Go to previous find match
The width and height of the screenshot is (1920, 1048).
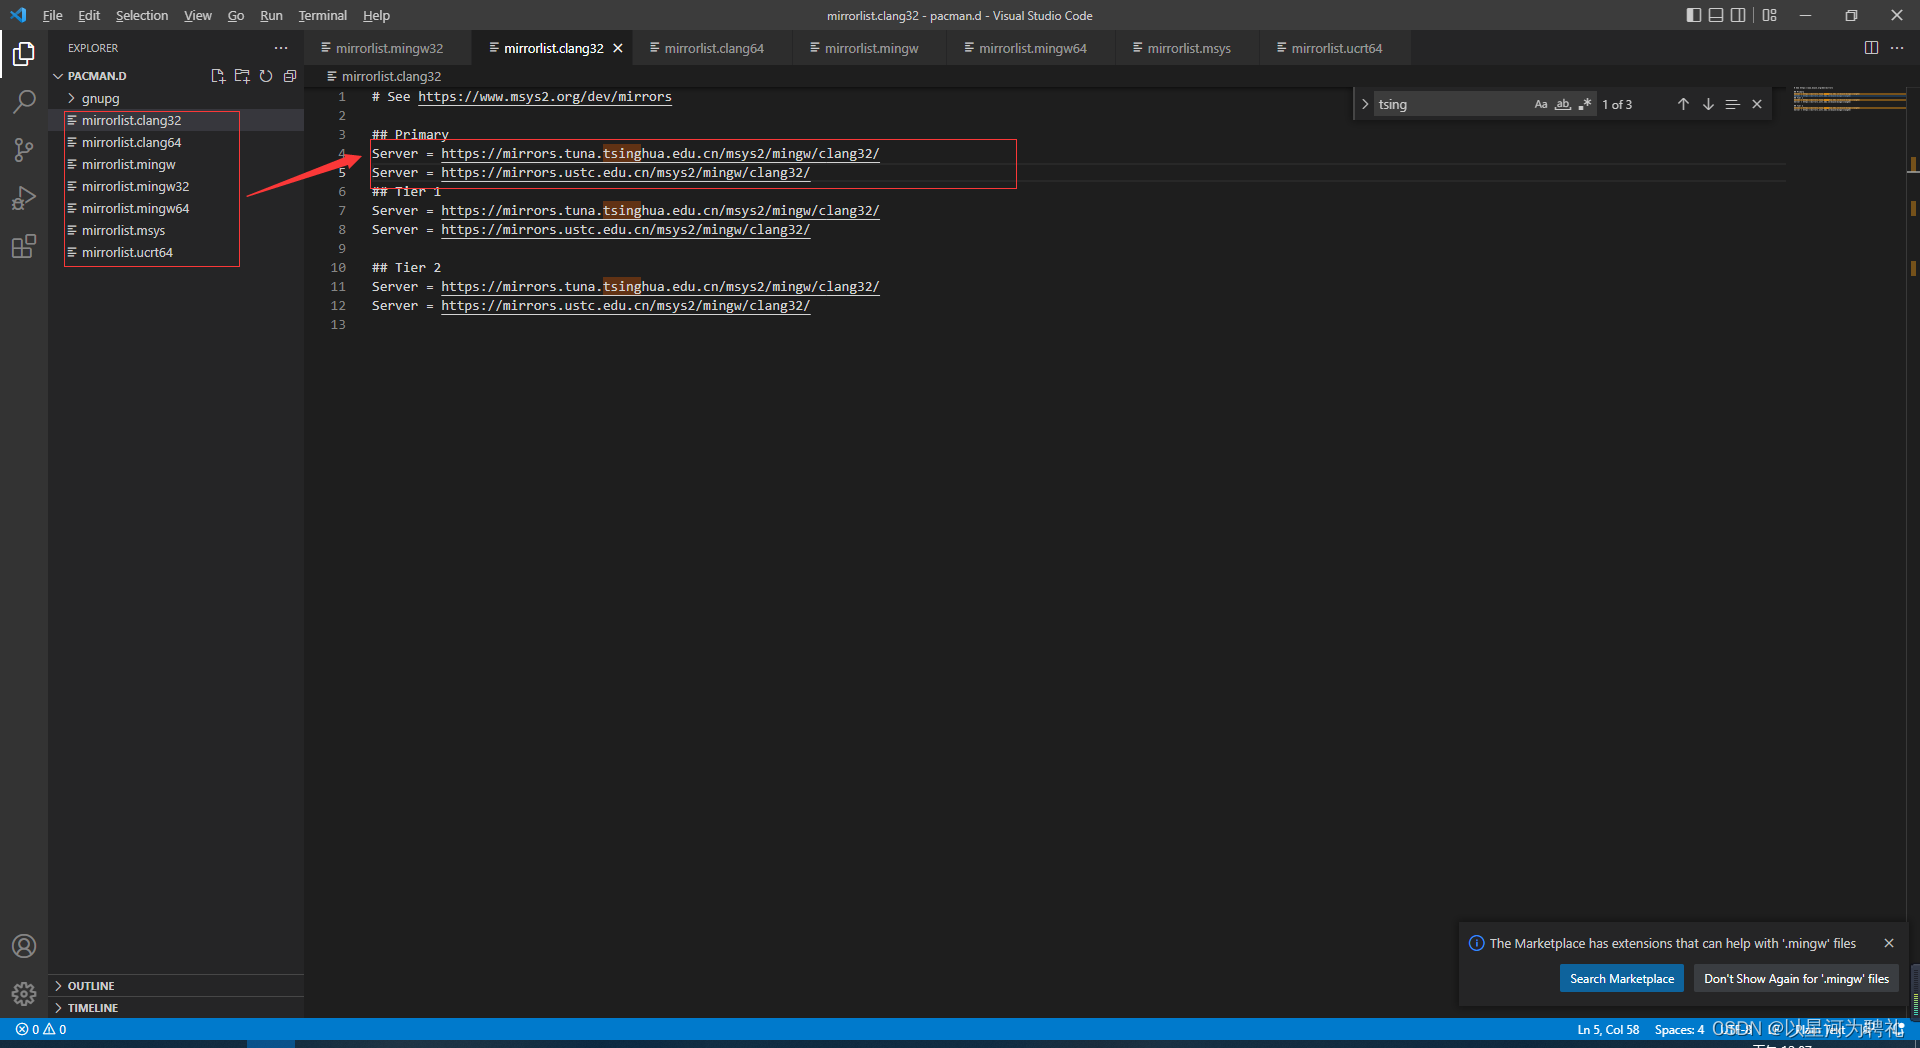pos(1683,104)
